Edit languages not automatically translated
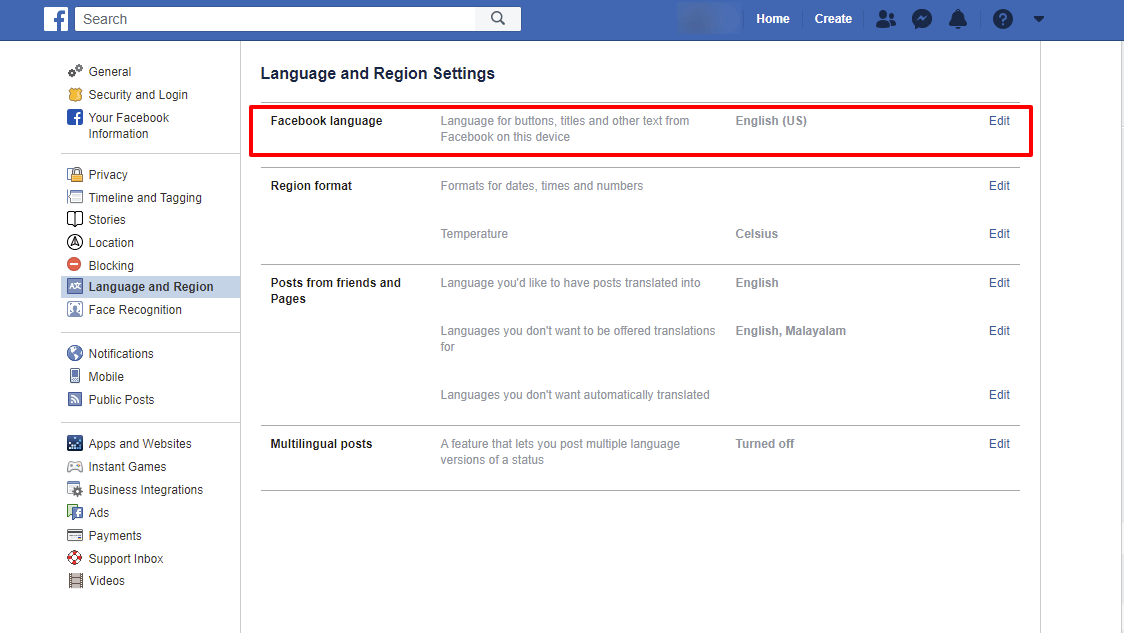 [999, 394]
